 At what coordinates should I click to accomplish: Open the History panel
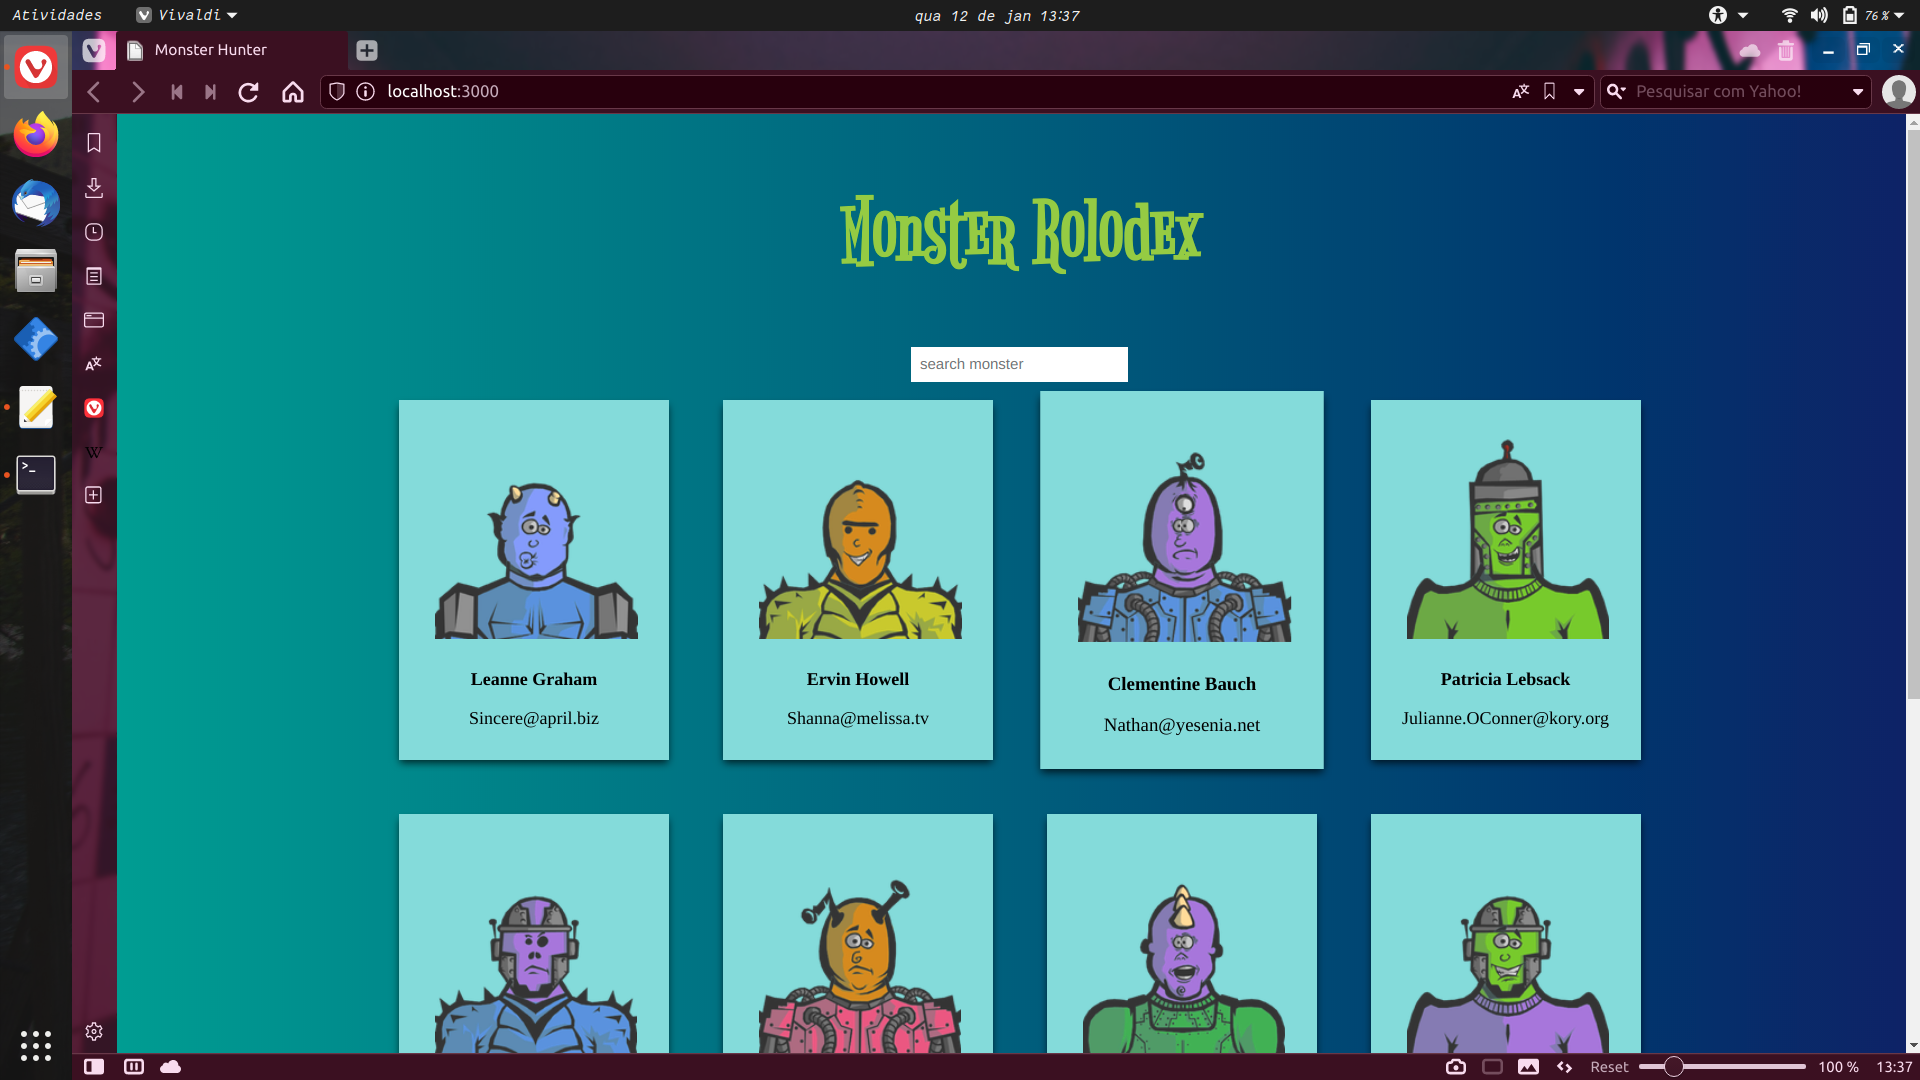pyautogui.click(x=93, y=232)
